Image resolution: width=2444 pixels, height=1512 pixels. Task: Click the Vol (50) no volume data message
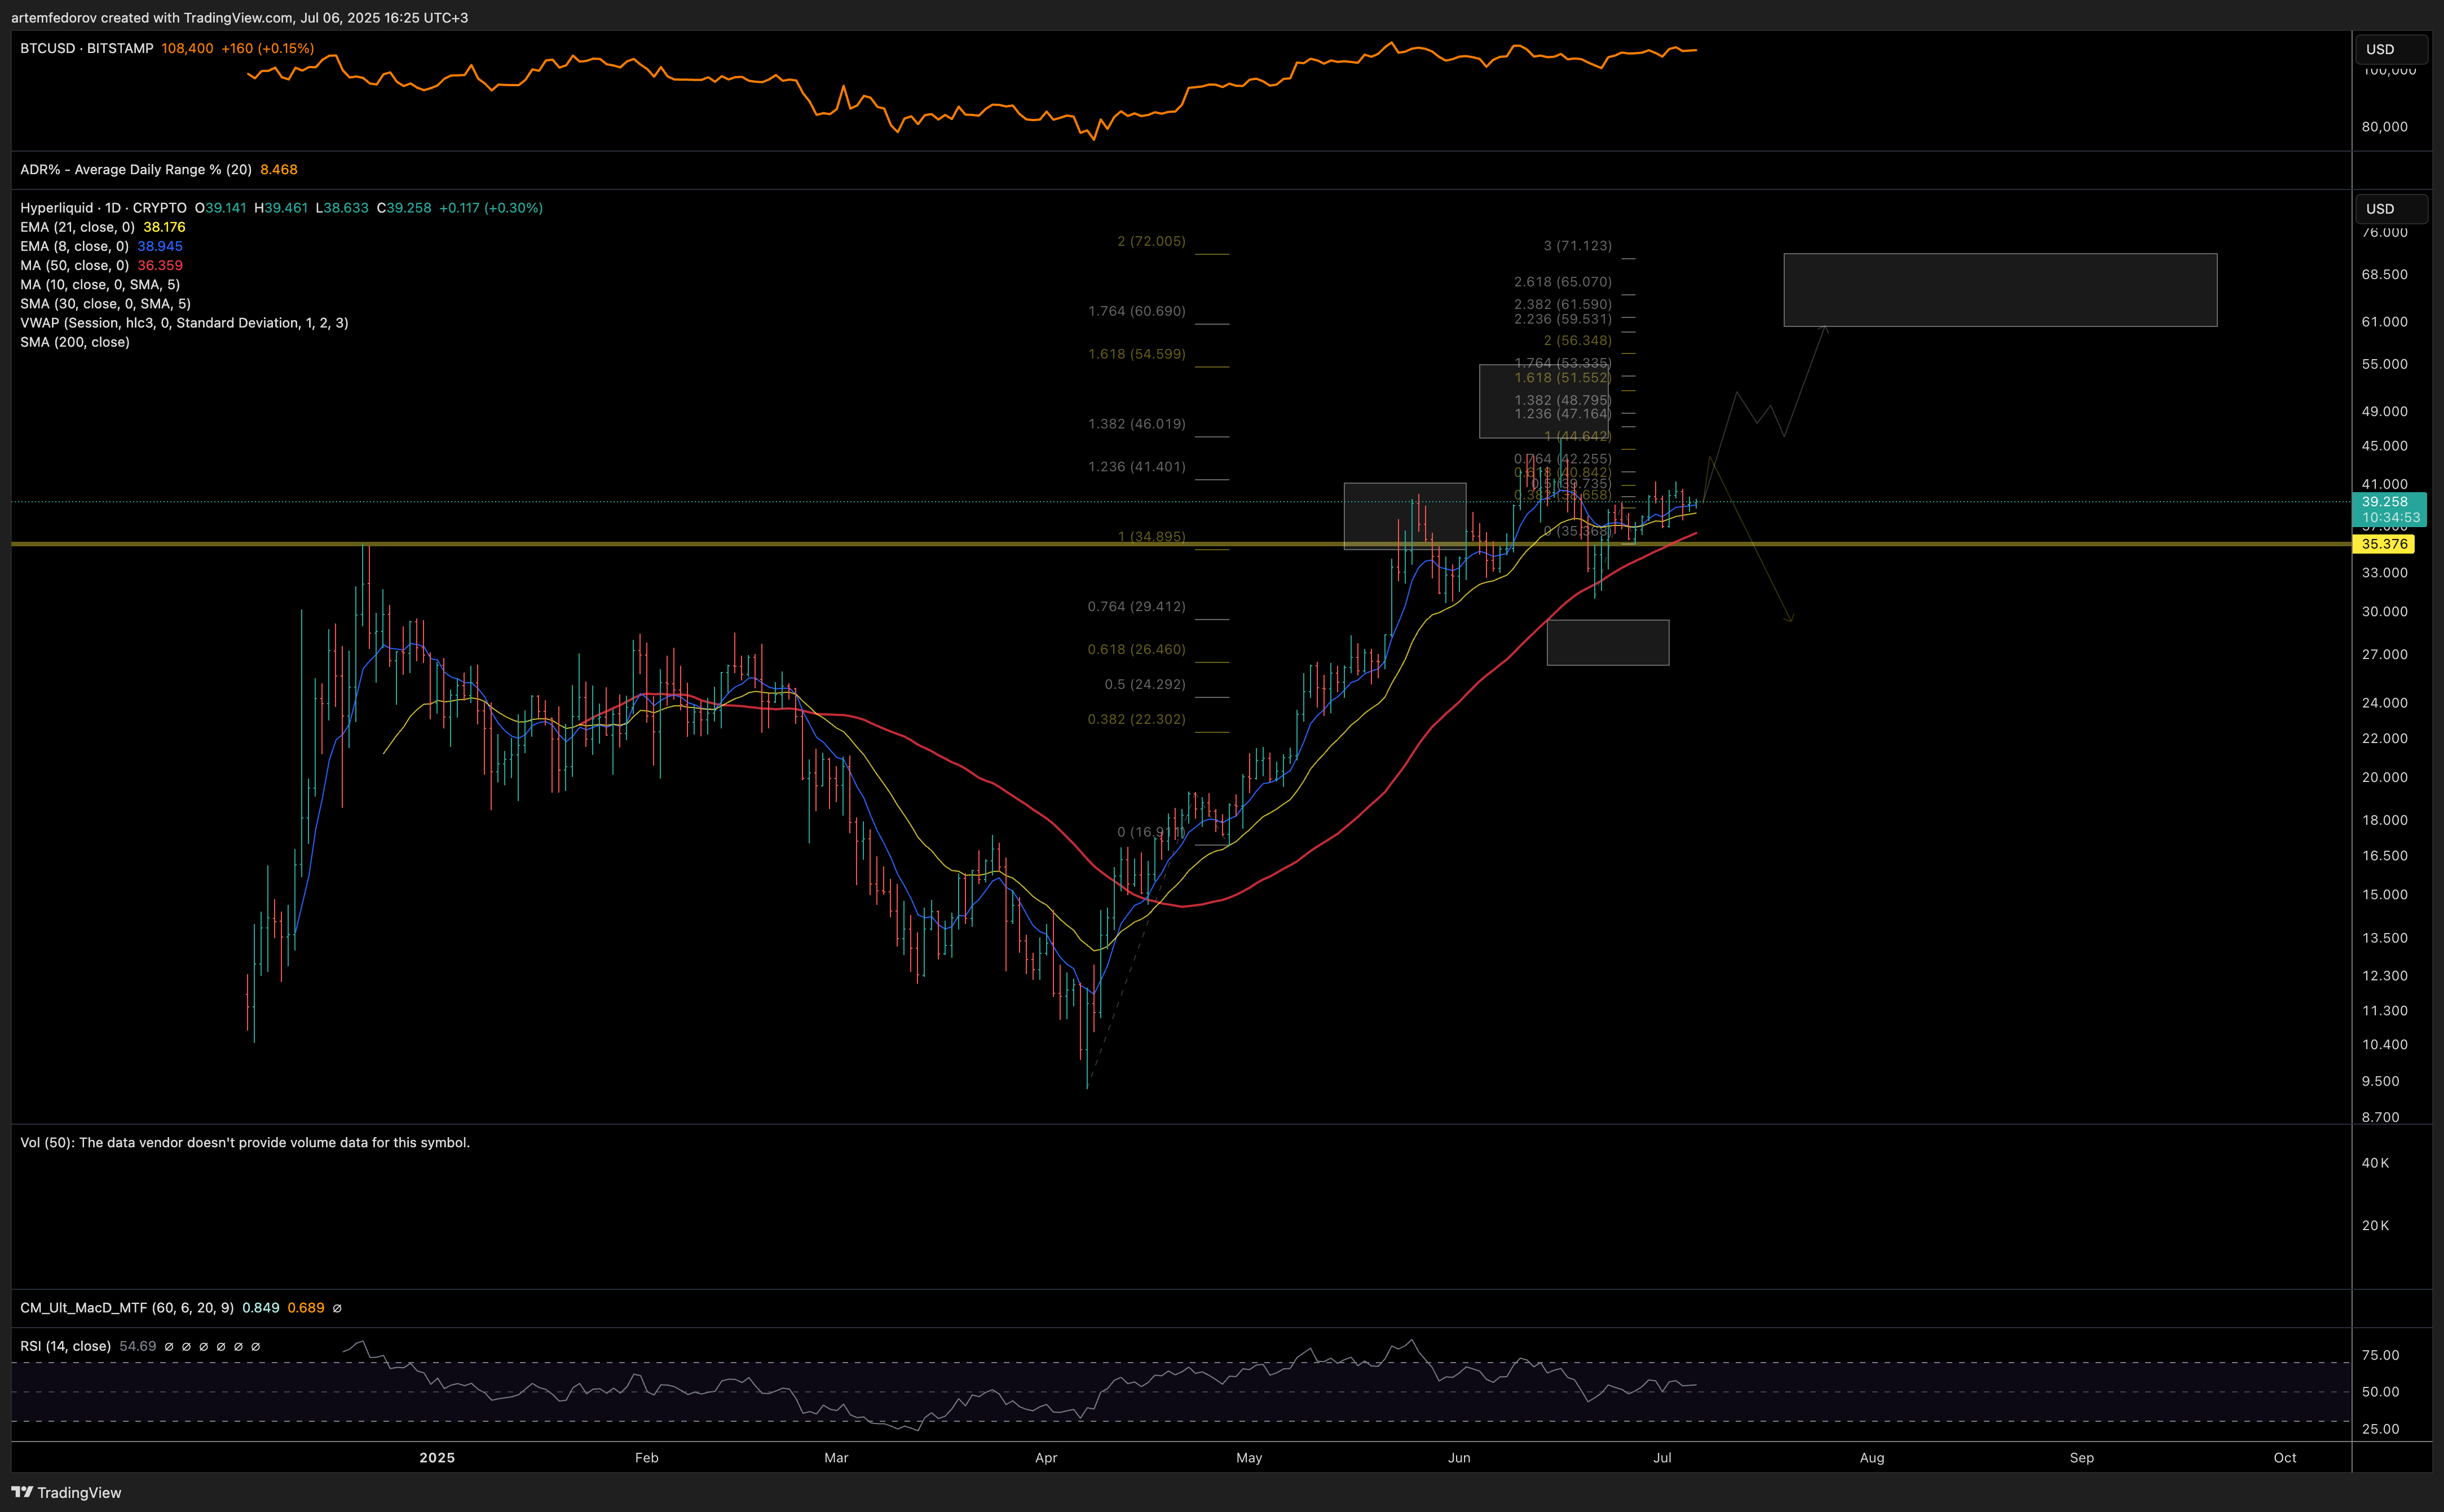click(245, 1142)
